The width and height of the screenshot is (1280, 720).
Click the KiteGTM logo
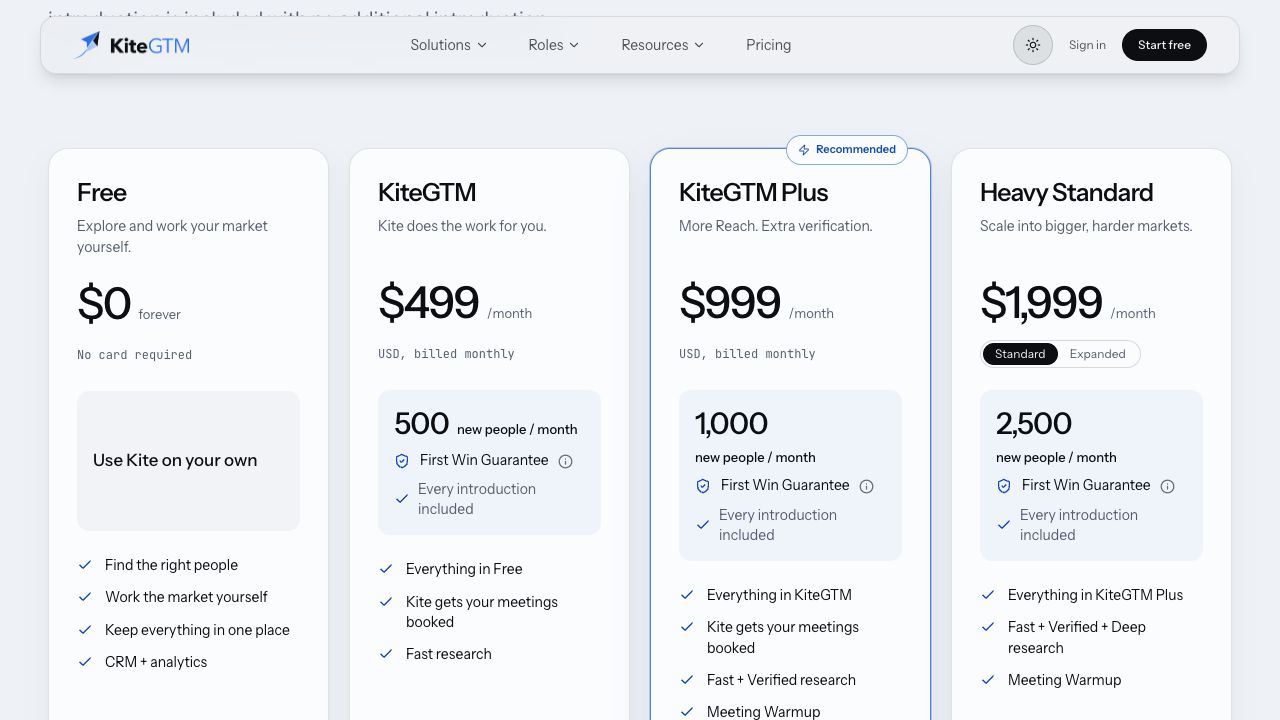(131, 45)
